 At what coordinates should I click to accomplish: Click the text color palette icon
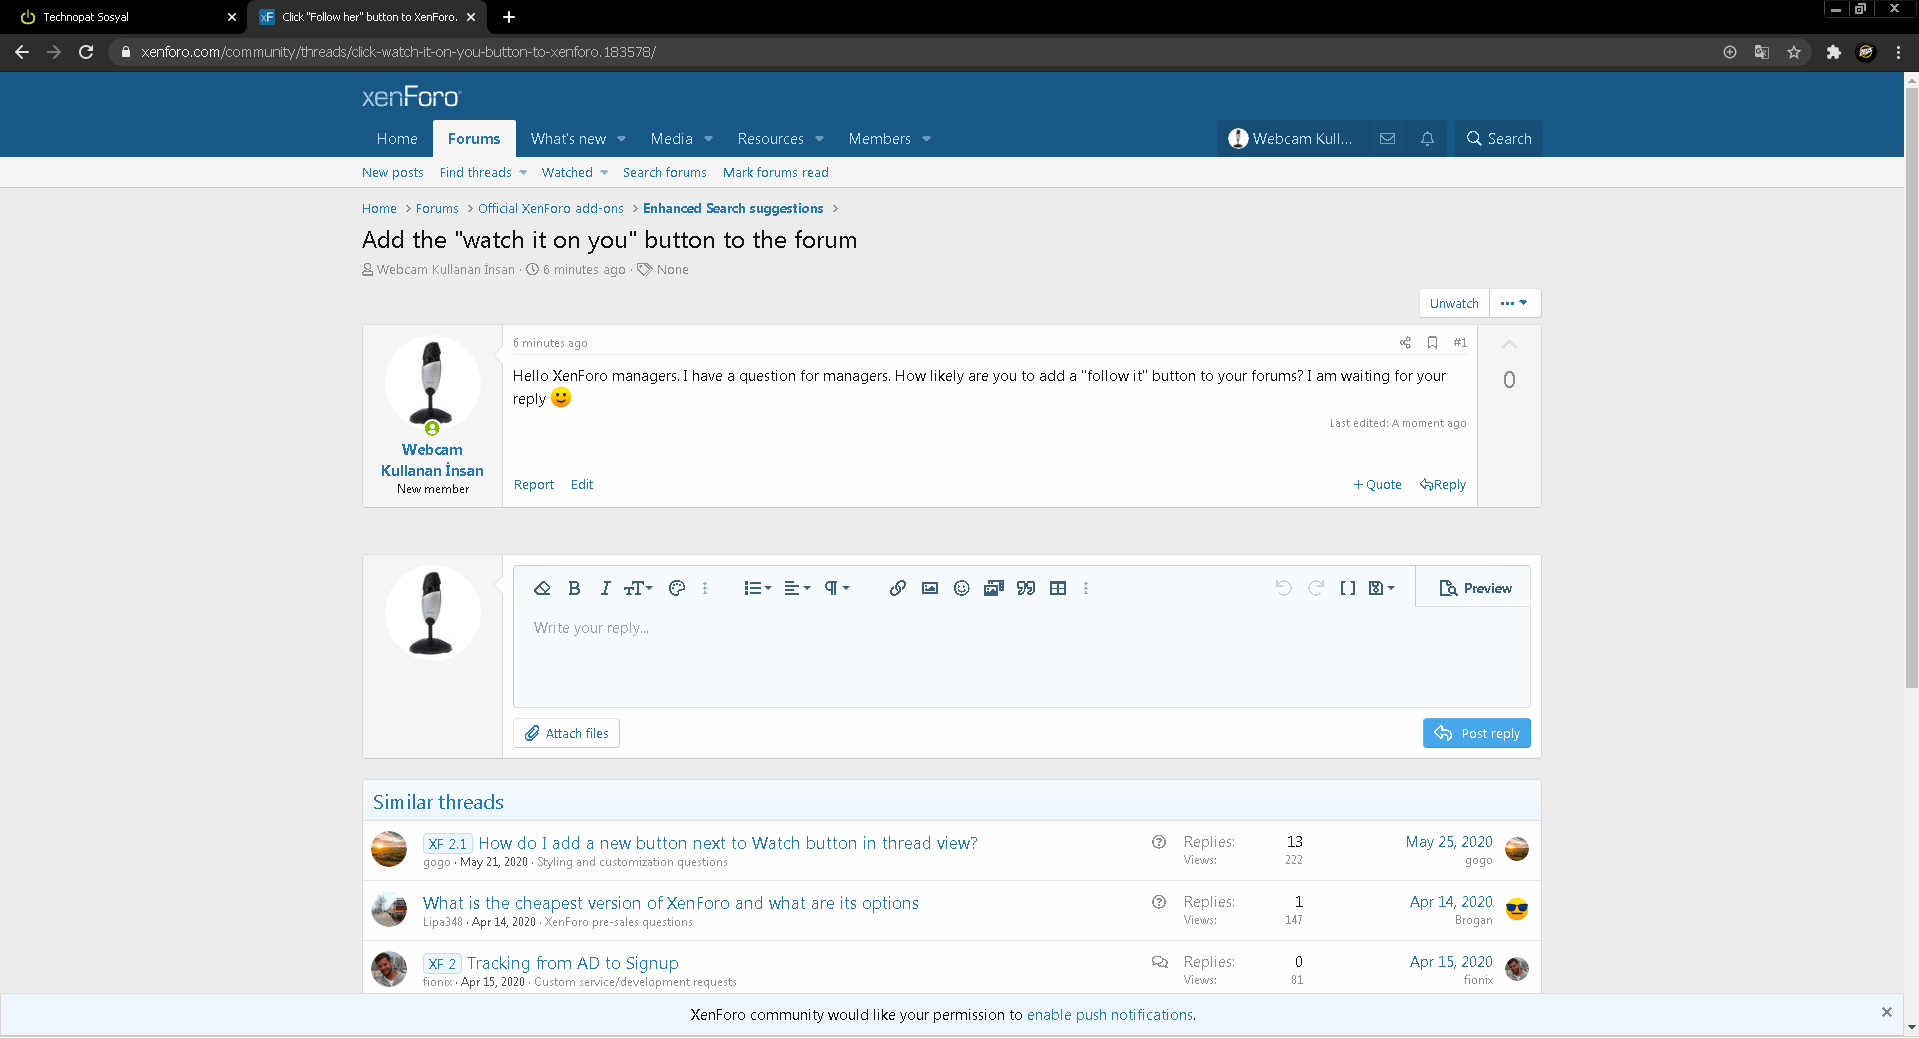677,588
